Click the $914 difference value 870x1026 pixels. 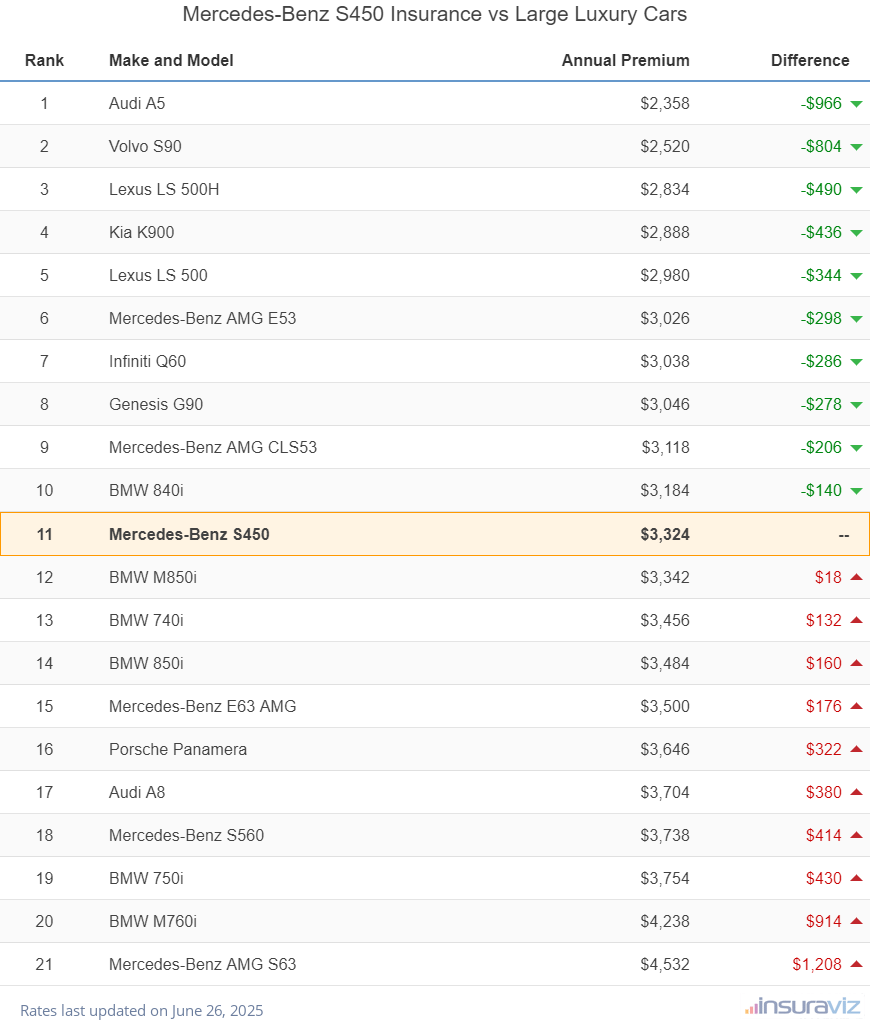coord(824,922)
